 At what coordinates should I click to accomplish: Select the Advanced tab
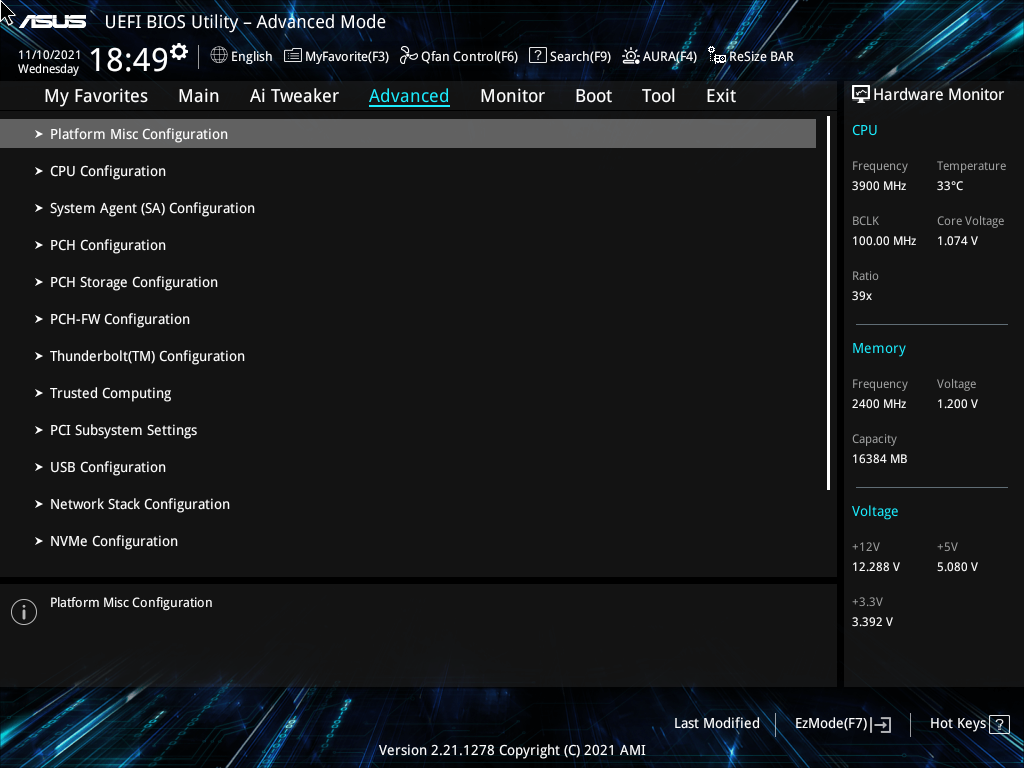click(409, 96)
